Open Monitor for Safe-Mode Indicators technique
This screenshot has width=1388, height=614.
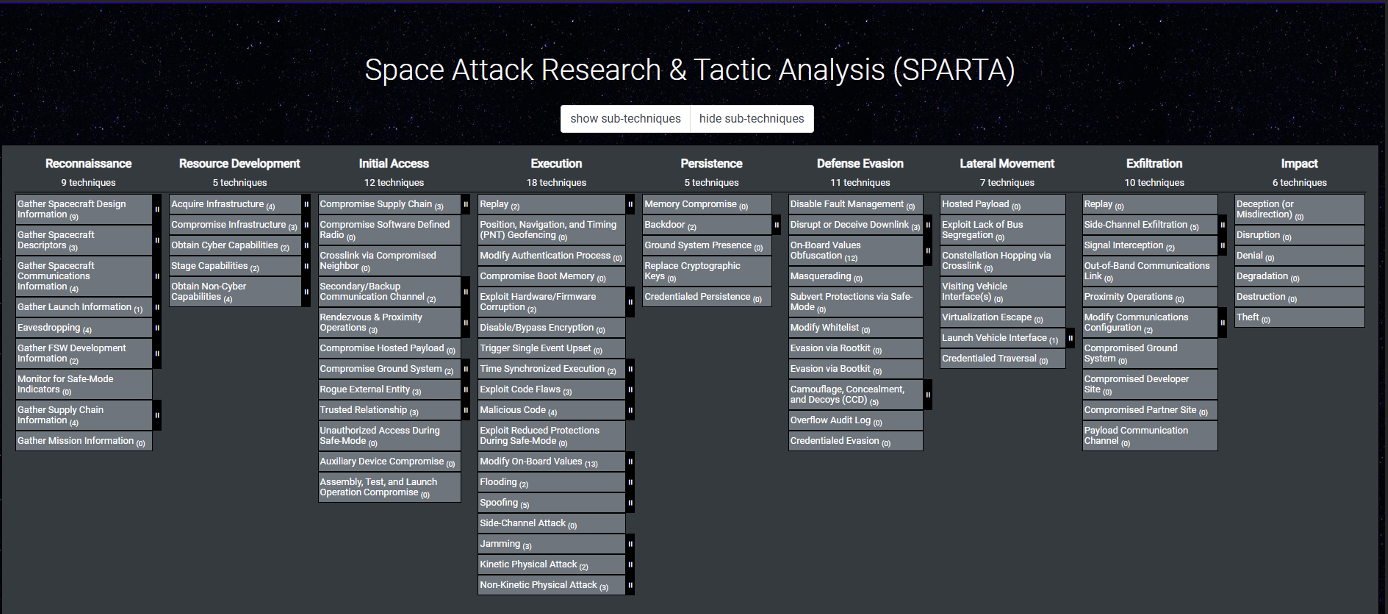(x=84, y=384)
